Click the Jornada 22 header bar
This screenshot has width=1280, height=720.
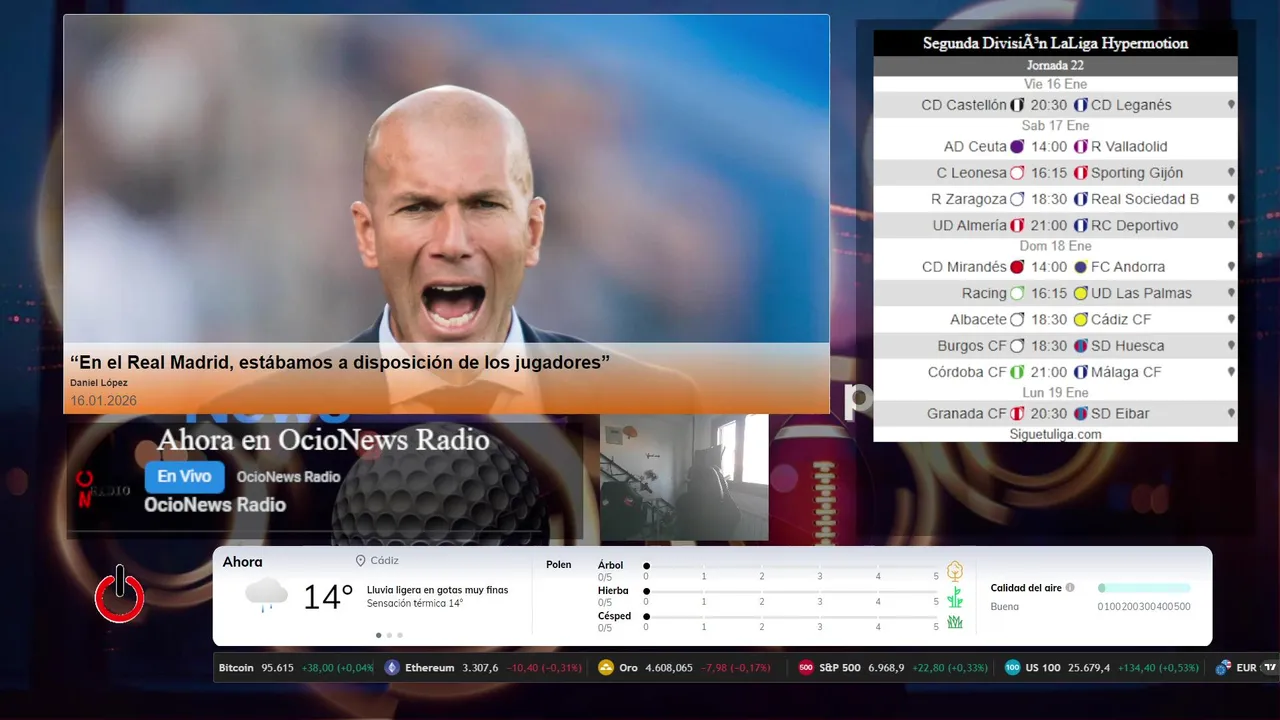(1055, 66)
